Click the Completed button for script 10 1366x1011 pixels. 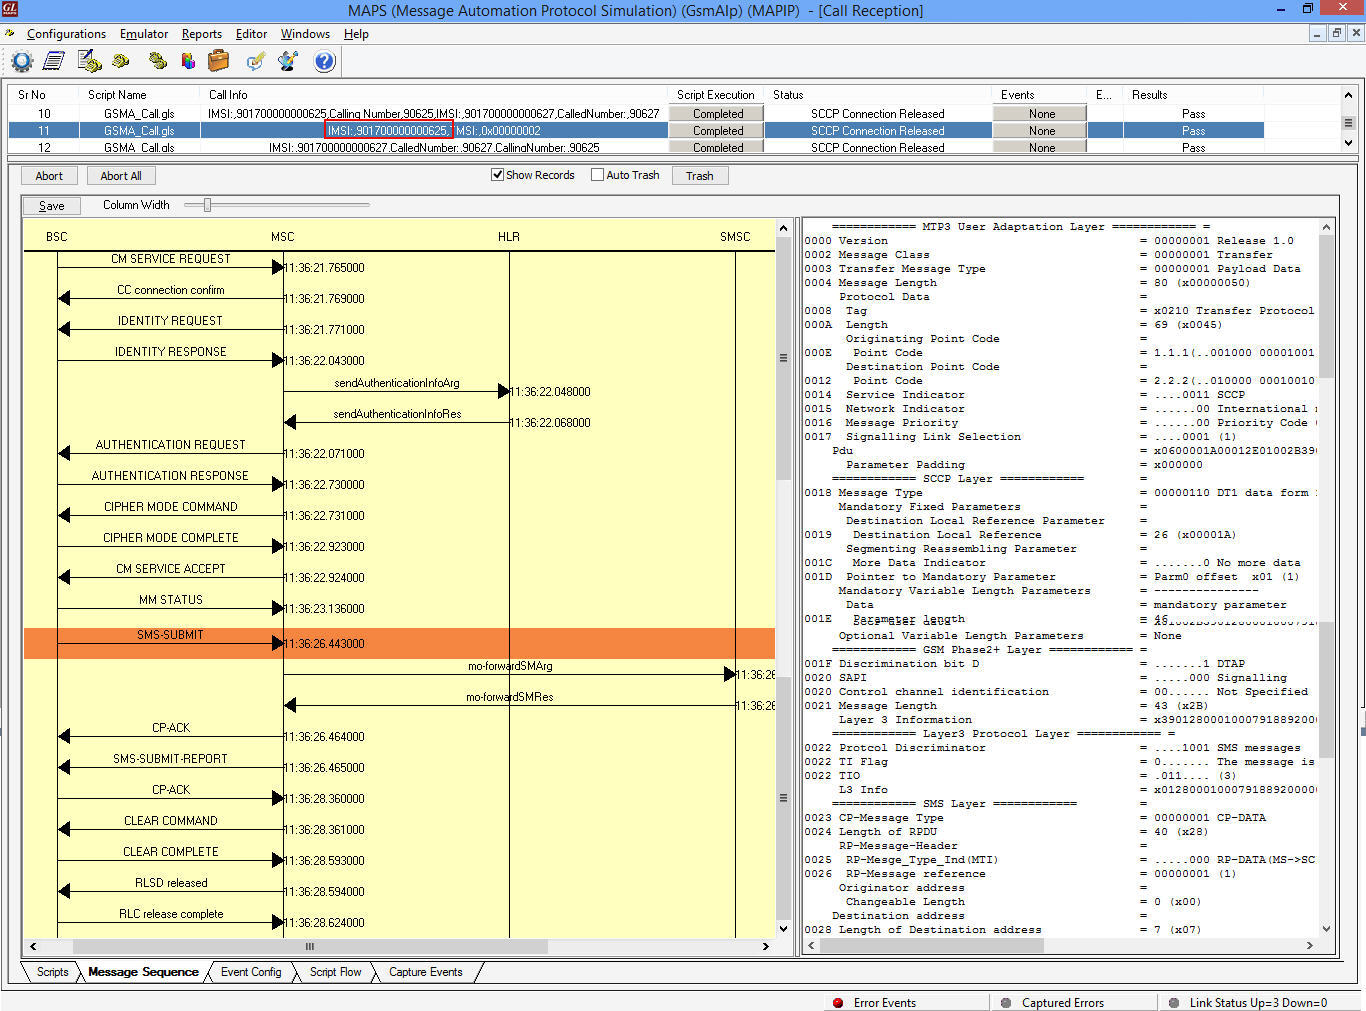(x=717, y=114)
